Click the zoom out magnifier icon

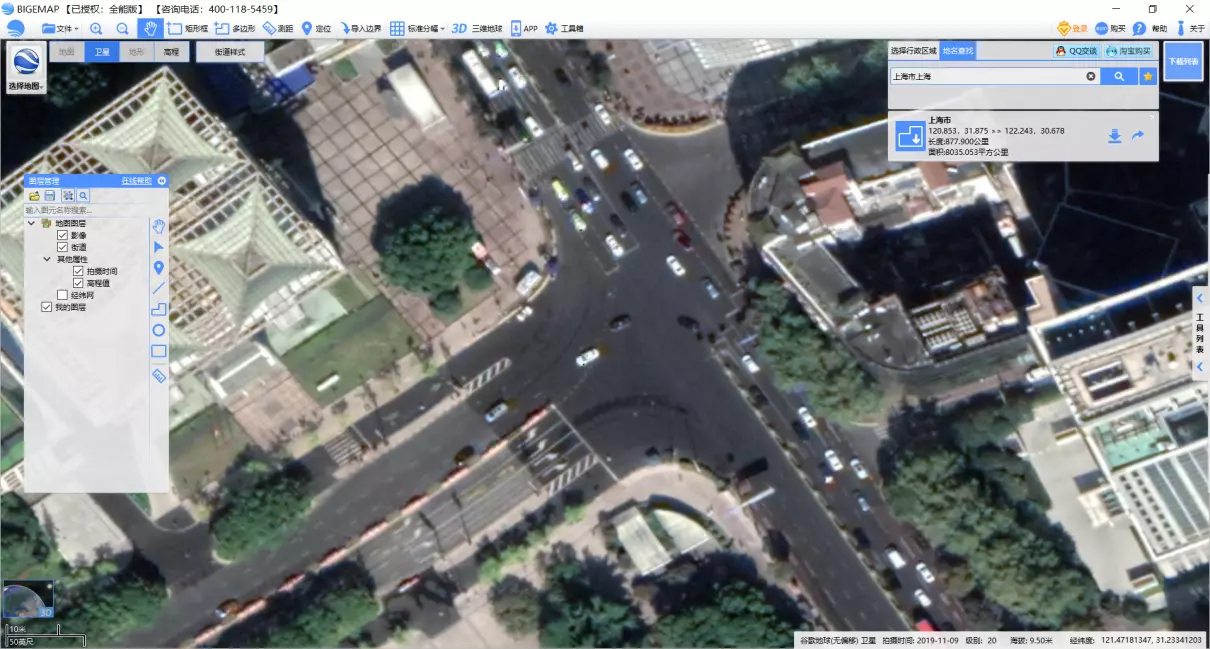[x=122, y=29]
